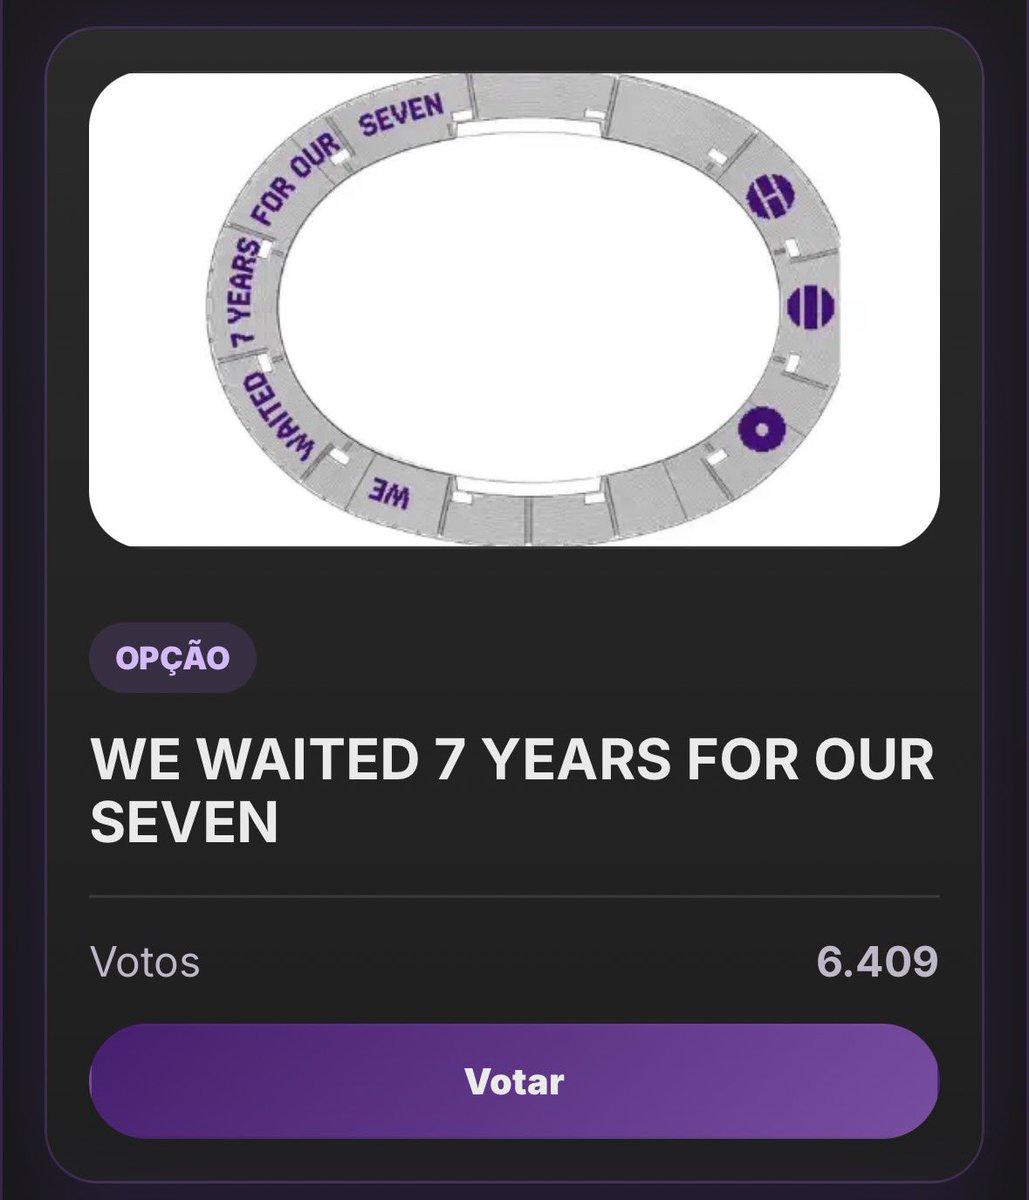Select the OPÇÃO badge label
Screen dimensions: 1029x1200
173,658
